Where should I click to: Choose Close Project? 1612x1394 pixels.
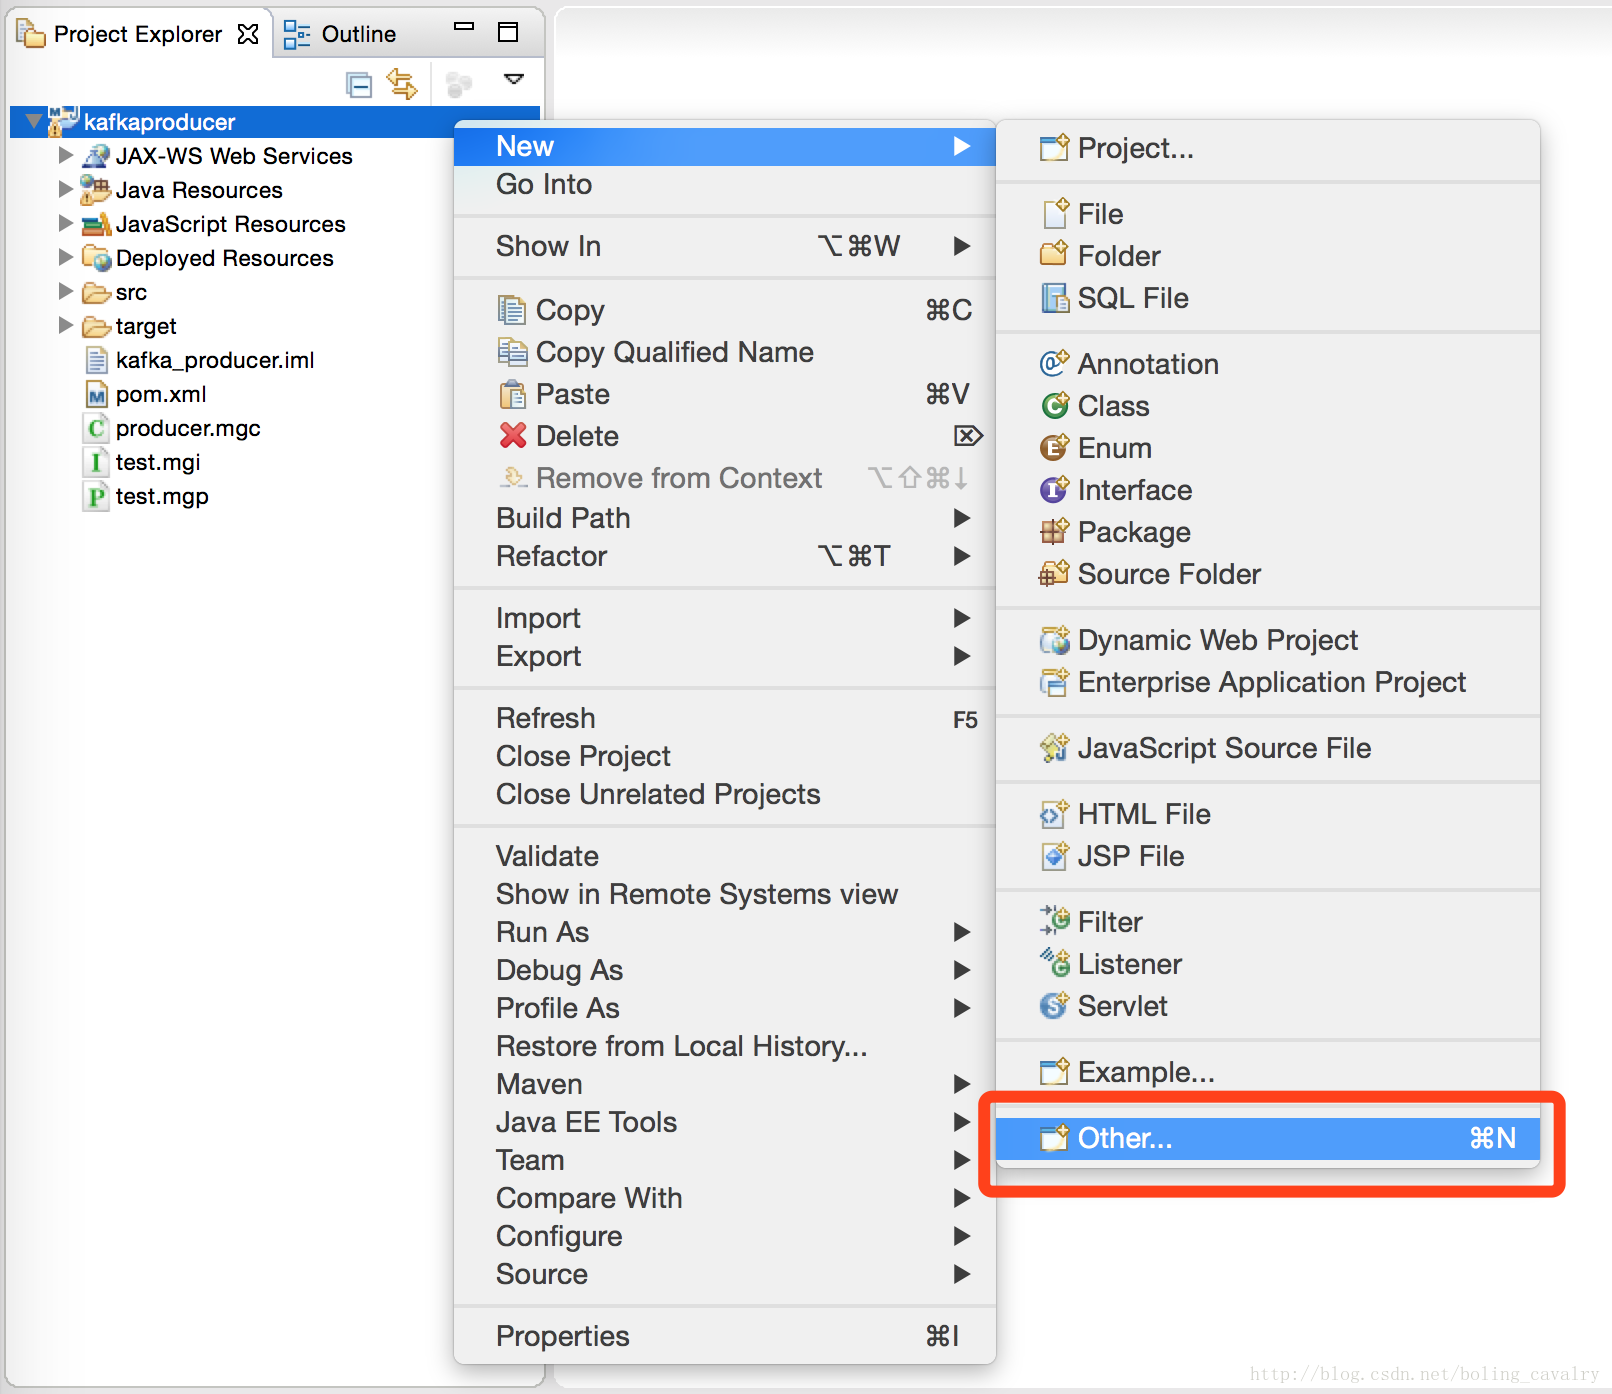[x=725, y=756]
